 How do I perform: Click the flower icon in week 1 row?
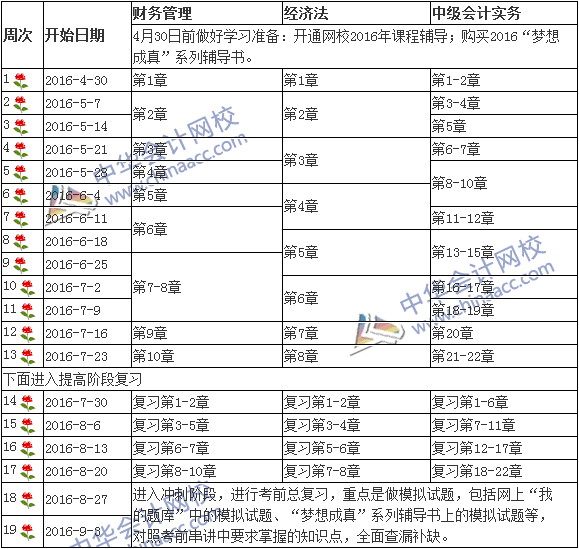coord(20,81)
